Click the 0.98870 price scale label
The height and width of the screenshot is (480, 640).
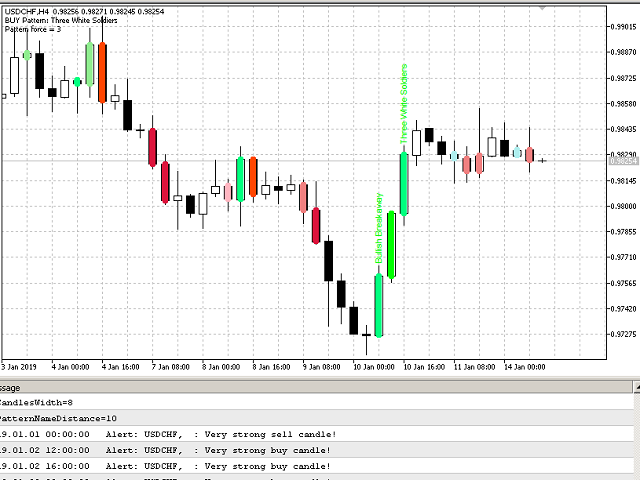[623, 52]
